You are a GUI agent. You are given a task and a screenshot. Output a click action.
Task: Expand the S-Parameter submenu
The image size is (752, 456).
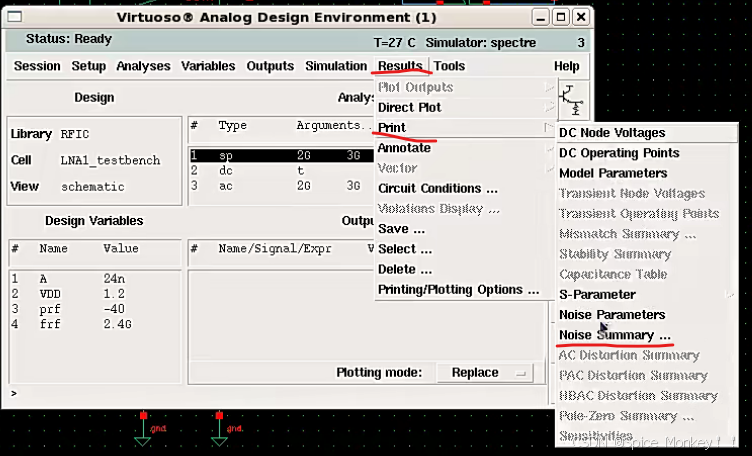[x=646, y=294]
